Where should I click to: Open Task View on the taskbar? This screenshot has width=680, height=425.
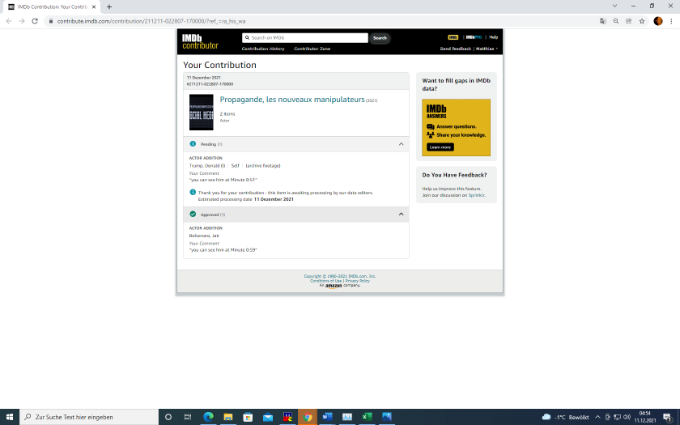click(188, 417)
